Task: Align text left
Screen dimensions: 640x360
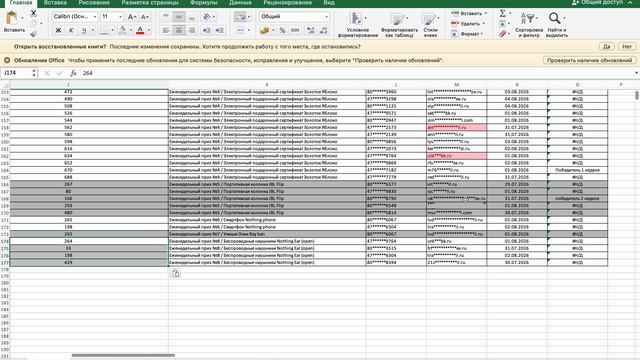Action: point(166,30)
